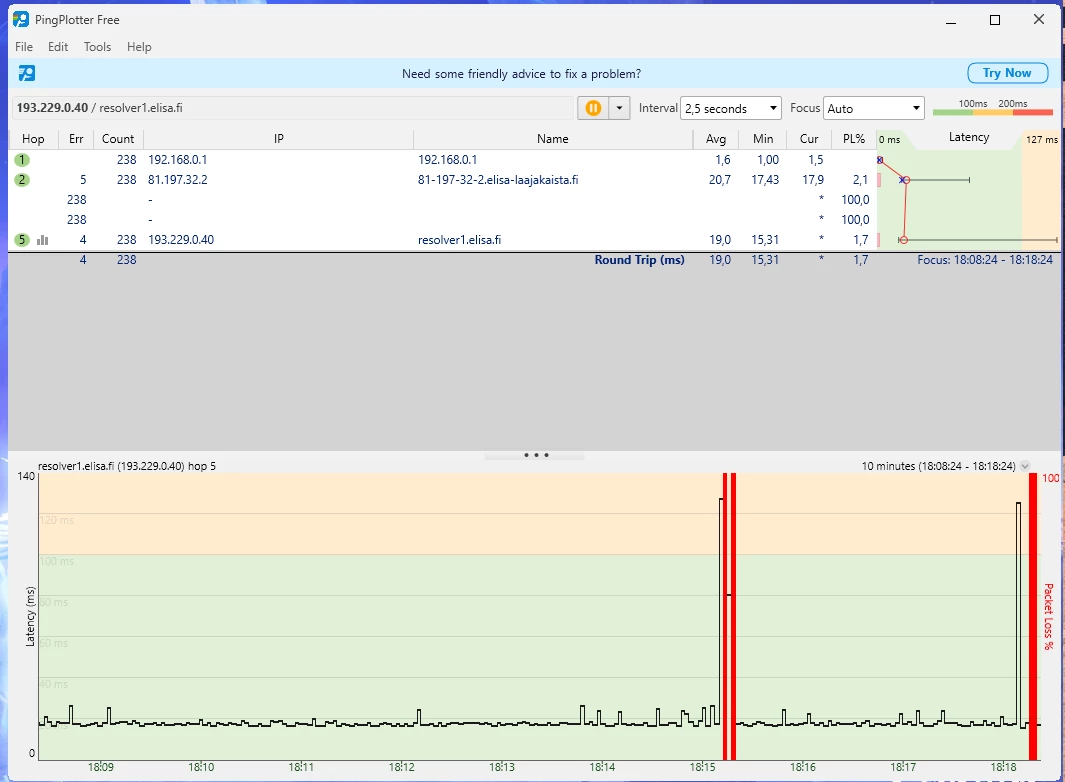The image size is (1065, 782).
Task: Select the green hop 1 circle
Action: (22, 160)
